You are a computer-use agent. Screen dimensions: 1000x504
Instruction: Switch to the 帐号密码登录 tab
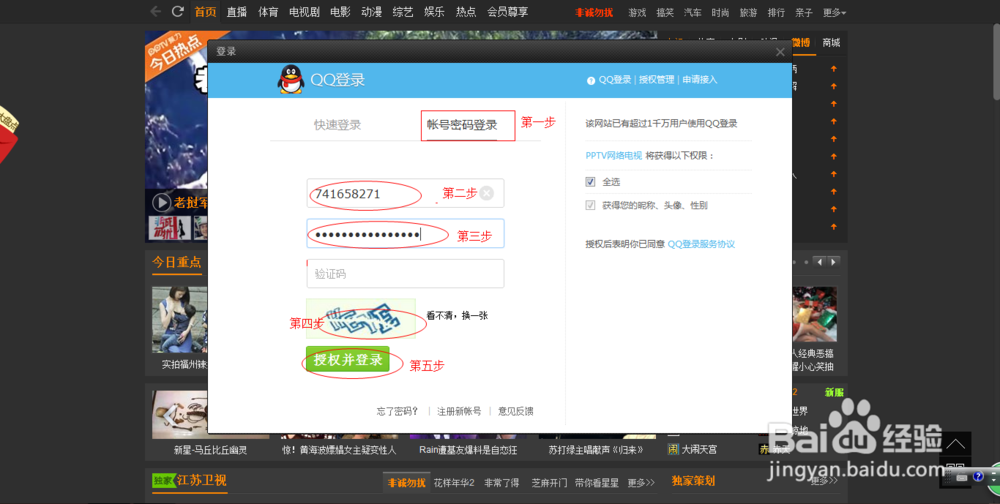tap(462, 125)
